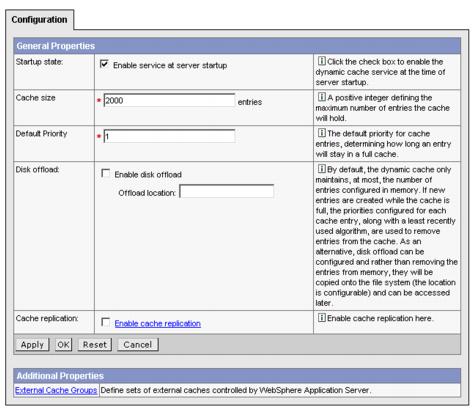The image size is (475, 411).
Task: Click the 'Define sets of external caches' description
Action: (x=236, y=390)
